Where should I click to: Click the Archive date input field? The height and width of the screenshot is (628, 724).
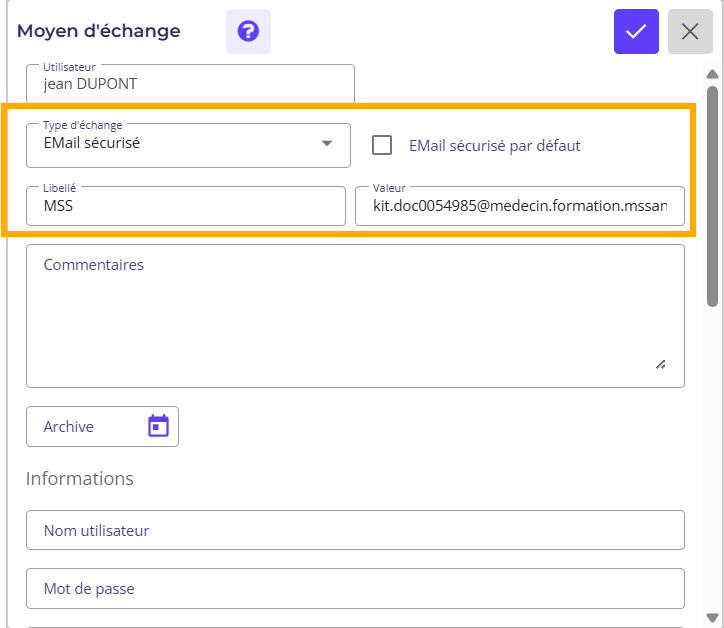pyautogui.click(x=90, y=426)
